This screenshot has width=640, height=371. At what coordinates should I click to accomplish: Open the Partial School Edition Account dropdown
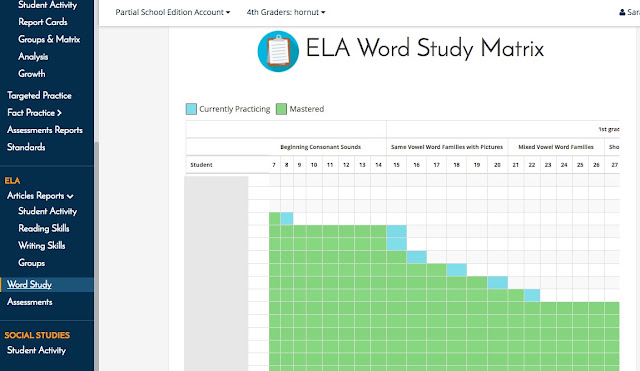(173, 12)
